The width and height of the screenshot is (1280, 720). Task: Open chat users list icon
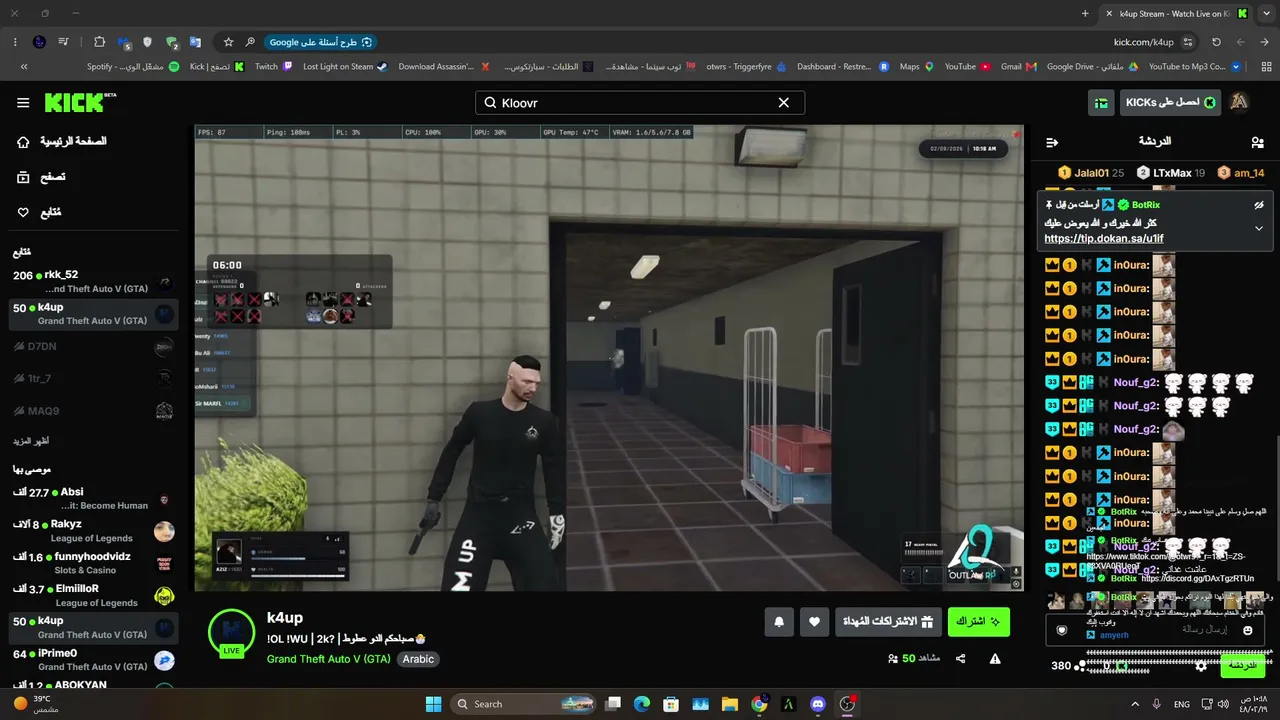tap(1257, 143)
